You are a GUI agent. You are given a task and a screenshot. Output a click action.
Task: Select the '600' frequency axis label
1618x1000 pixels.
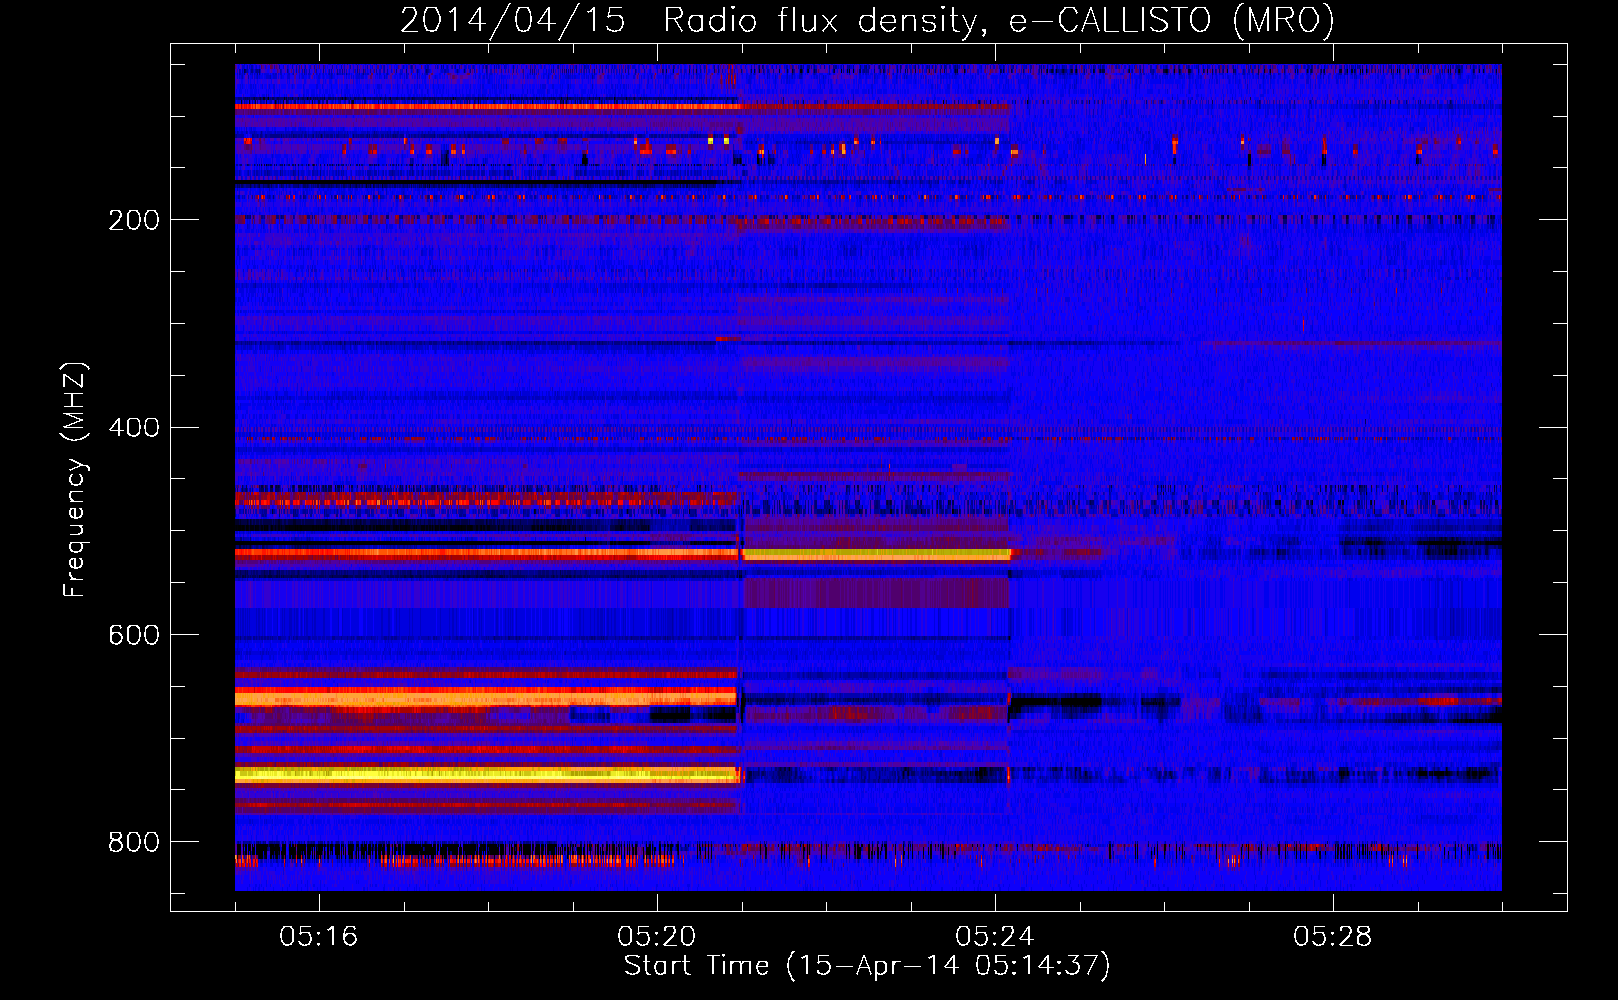pos(134,635)
